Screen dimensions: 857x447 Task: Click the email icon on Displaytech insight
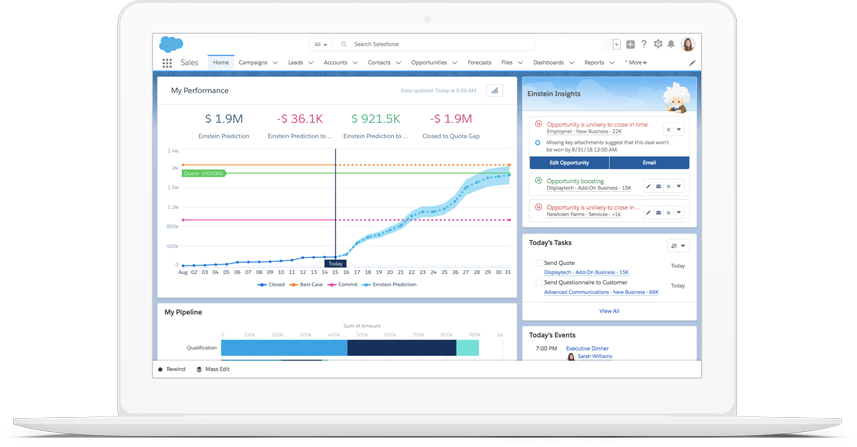pyautogui.click(x=659, y=186)
